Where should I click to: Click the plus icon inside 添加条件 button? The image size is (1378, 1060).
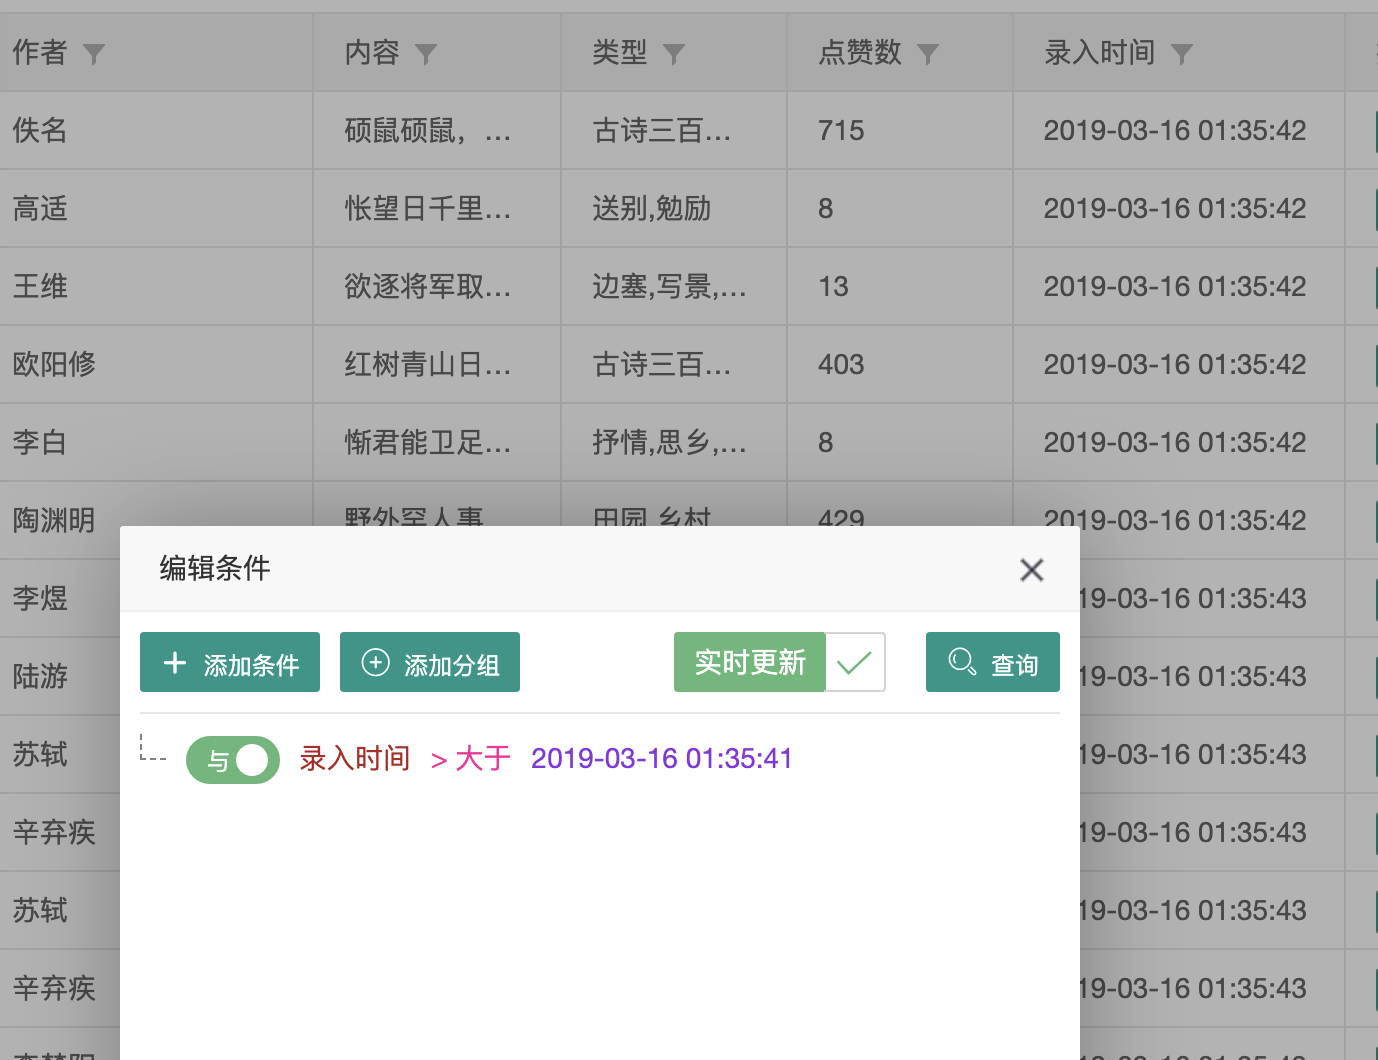[x=175, y=662]
